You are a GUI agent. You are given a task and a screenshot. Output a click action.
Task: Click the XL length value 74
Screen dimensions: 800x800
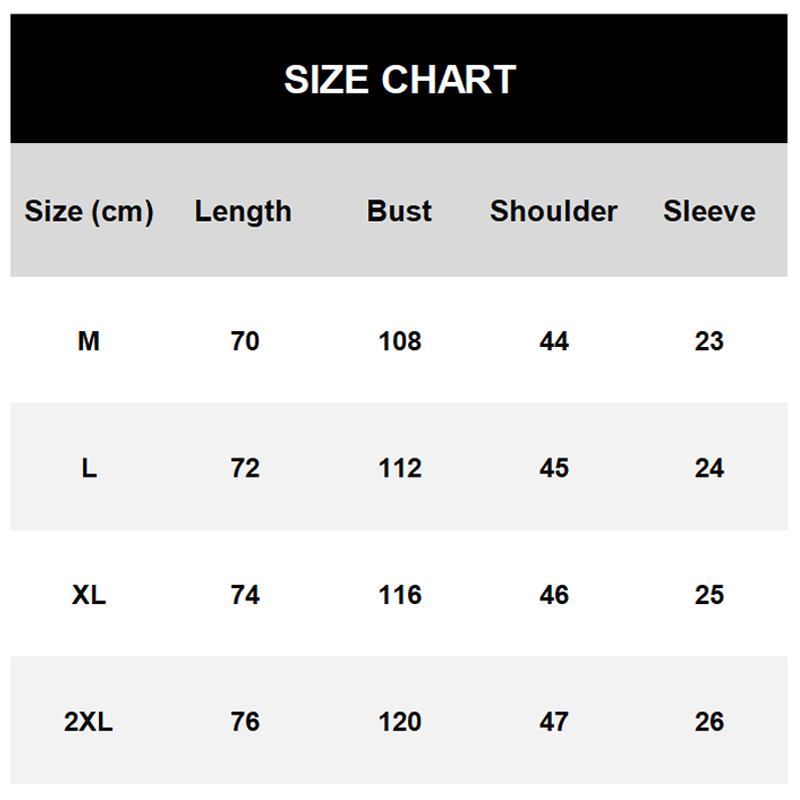click(x=245, y=595)
